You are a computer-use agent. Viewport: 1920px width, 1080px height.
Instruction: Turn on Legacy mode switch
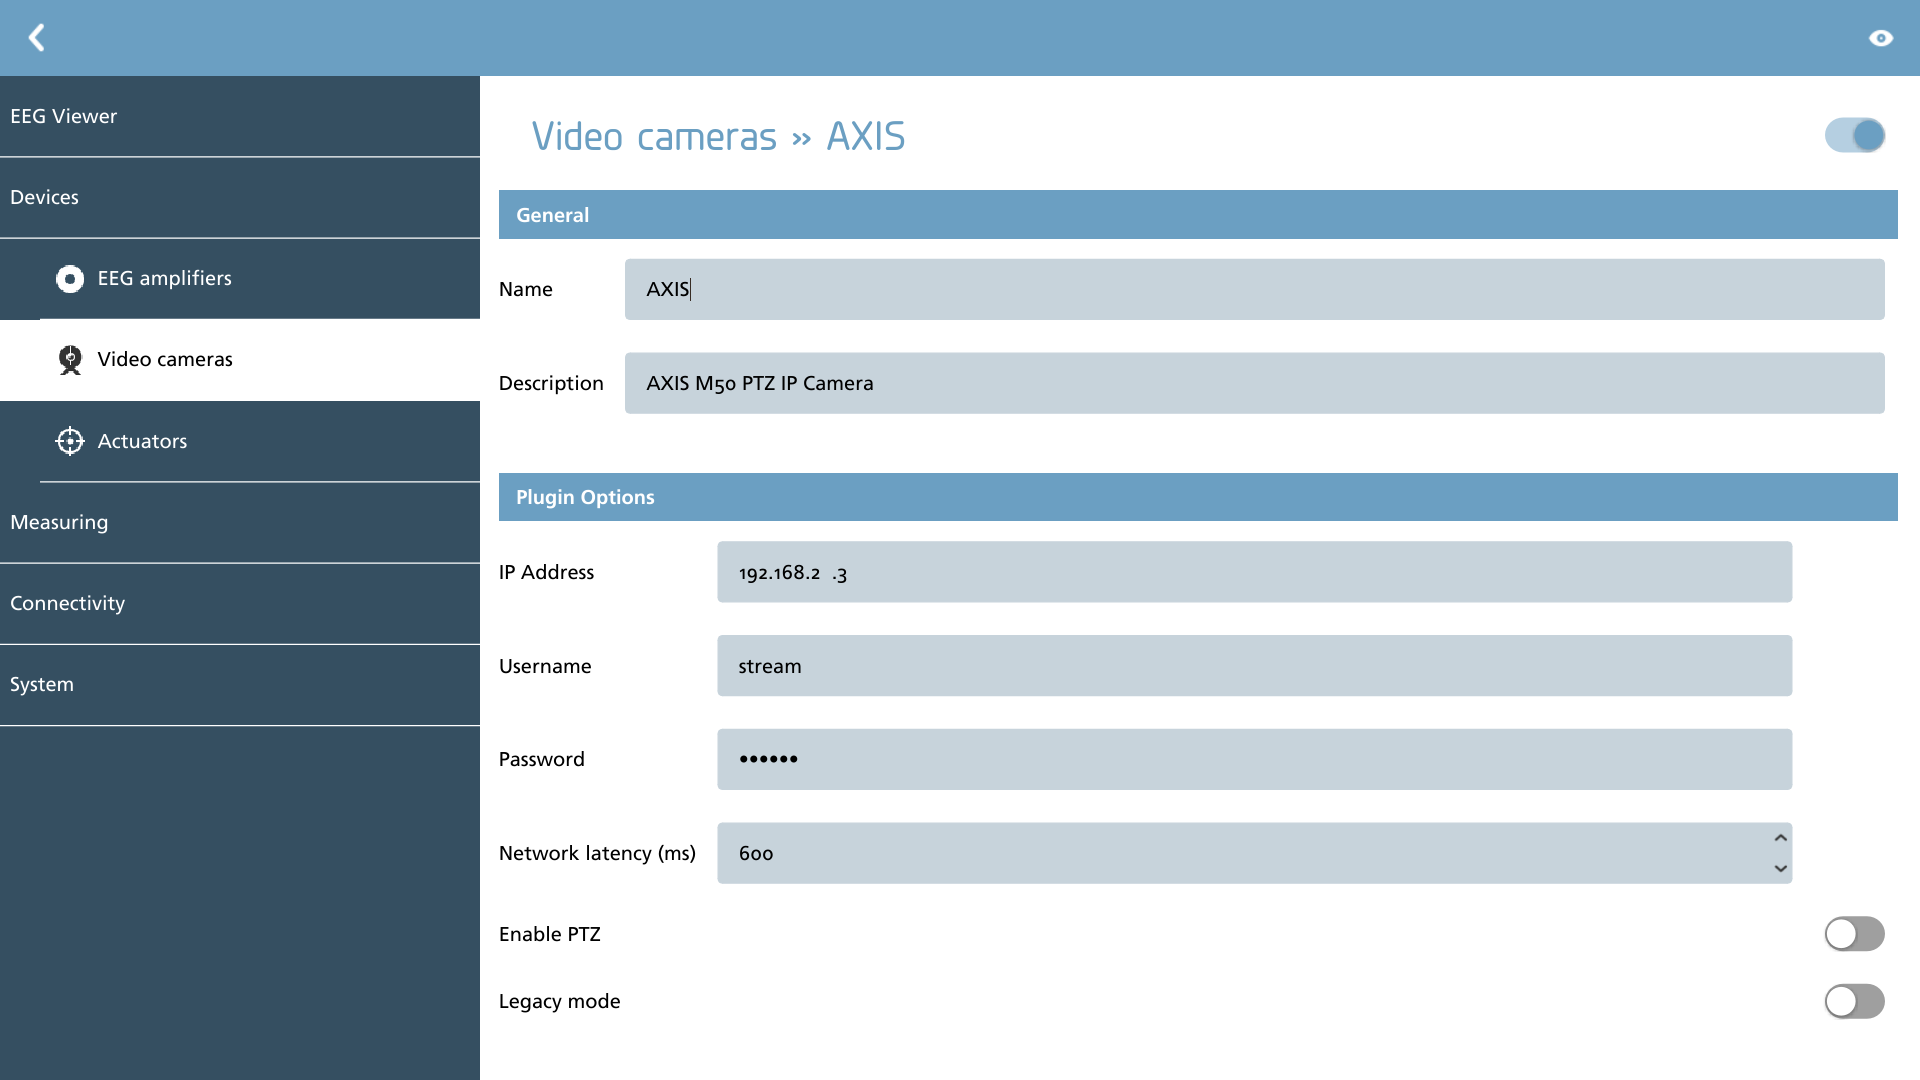coord(1855,1001)
